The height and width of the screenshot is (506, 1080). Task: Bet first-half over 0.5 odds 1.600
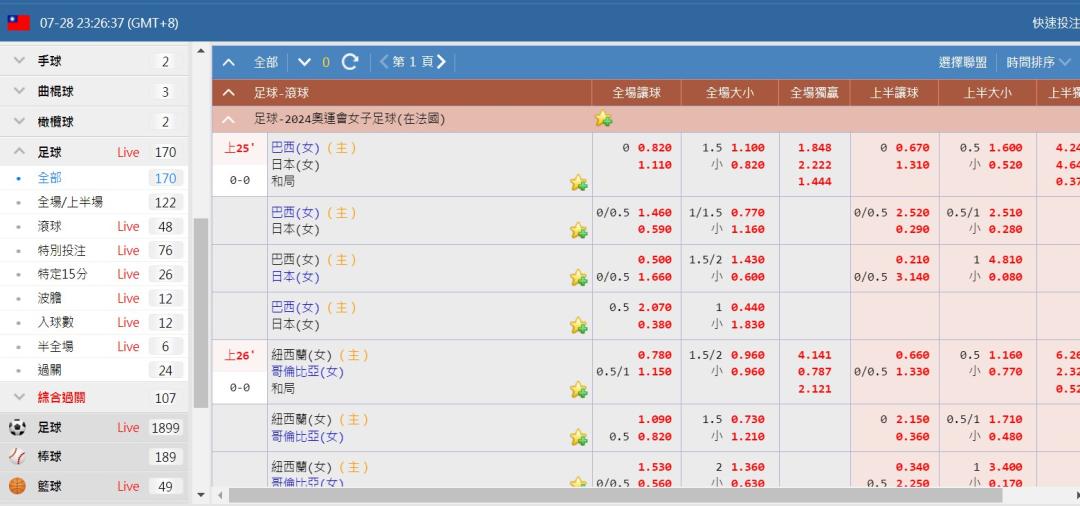click(1006, 147)
